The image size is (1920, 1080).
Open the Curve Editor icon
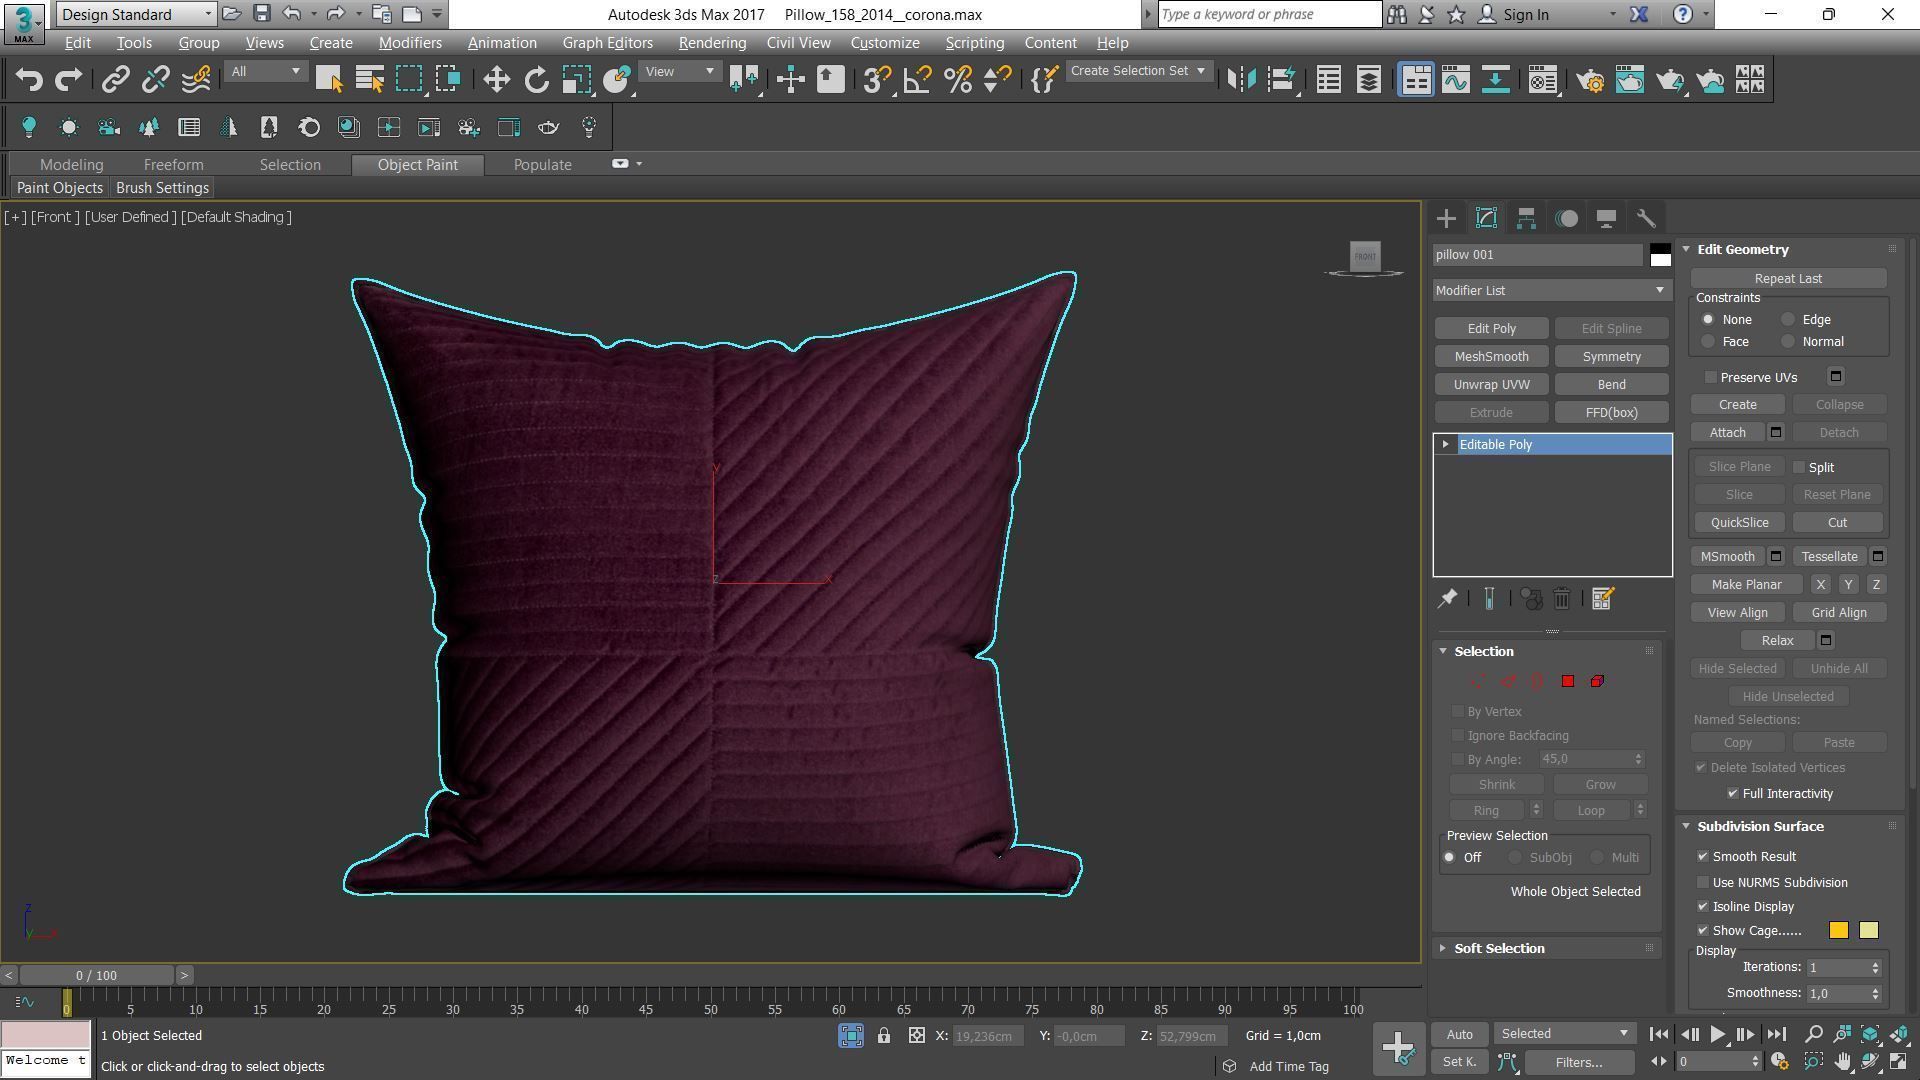coord(1456,79)
